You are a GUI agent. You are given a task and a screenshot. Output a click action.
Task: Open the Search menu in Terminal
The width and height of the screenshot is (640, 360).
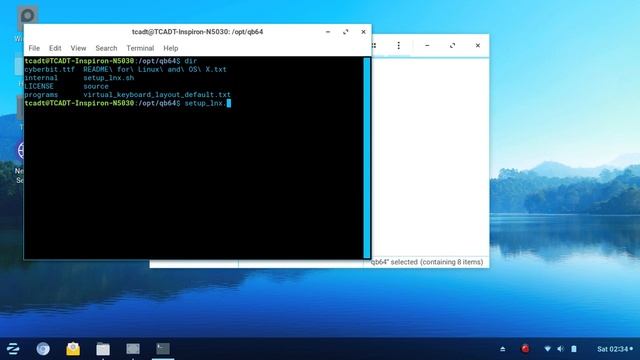(106, 48)
